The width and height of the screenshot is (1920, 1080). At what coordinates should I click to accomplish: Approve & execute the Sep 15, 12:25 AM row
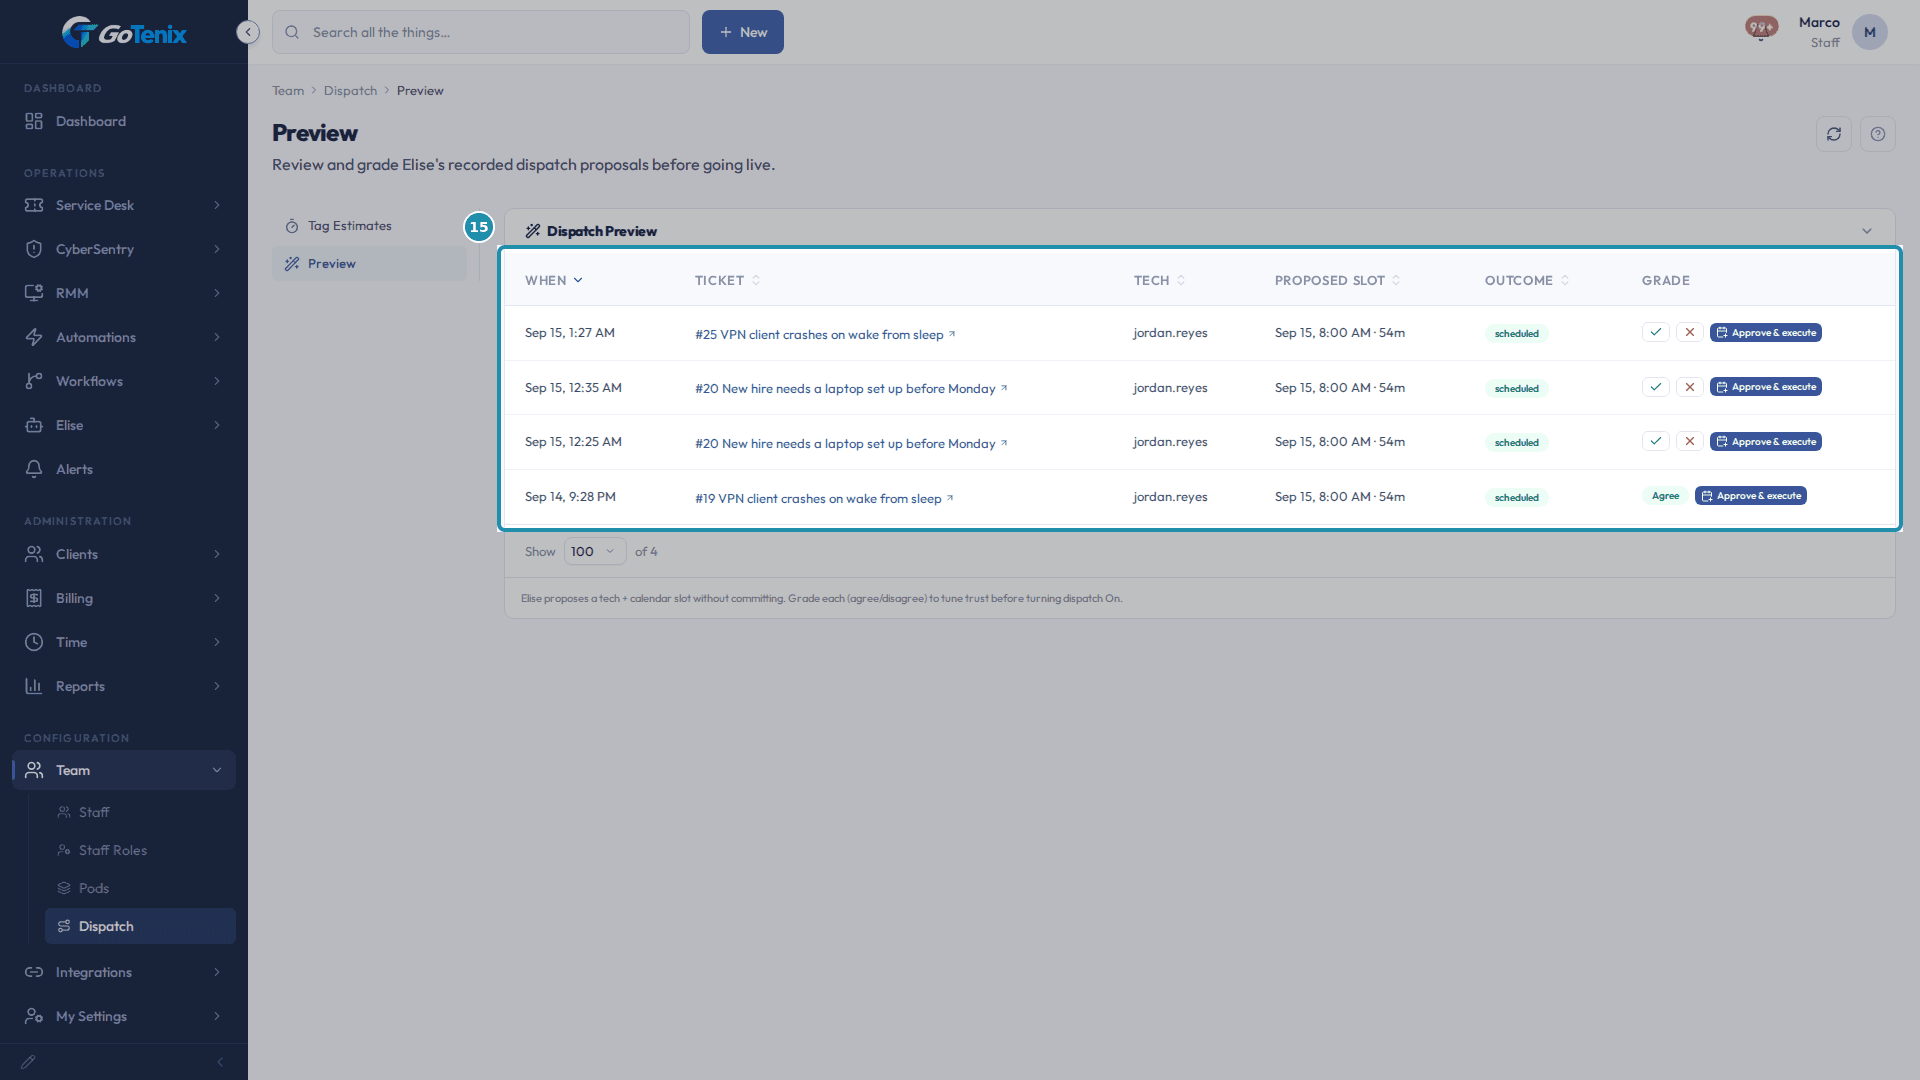pos(1765,441)
